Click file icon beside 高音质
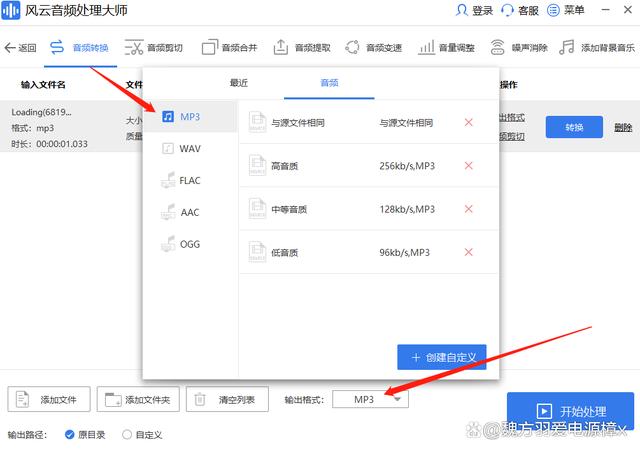Screen dimensions: 640x452 pos(257,165)
